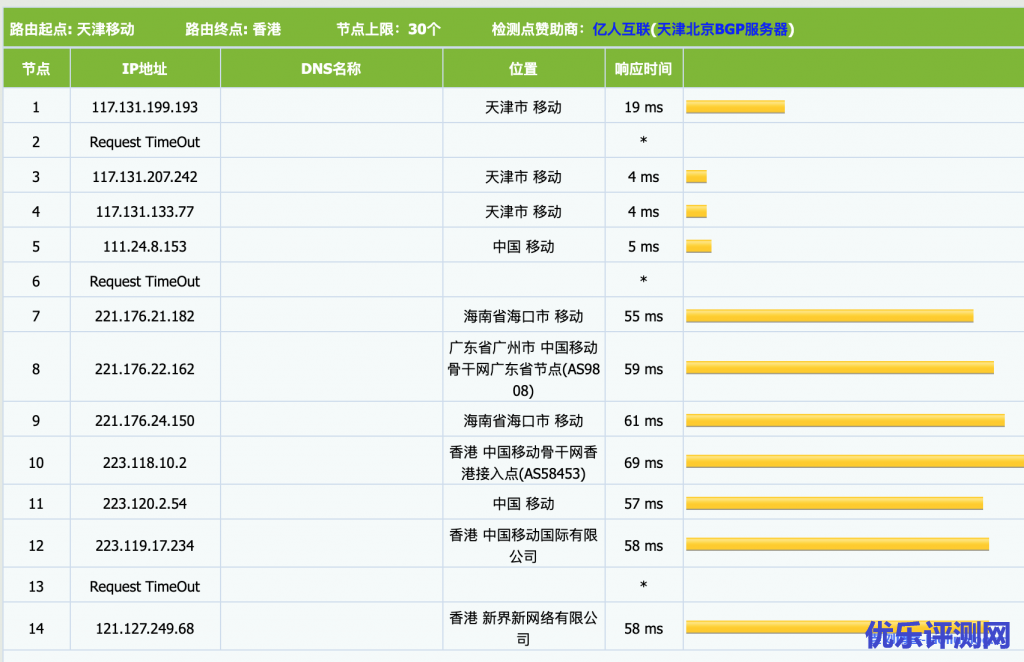Click IP 223.118.10.2 in row 10
The image size is (1024, 662).
coord(145,463)
